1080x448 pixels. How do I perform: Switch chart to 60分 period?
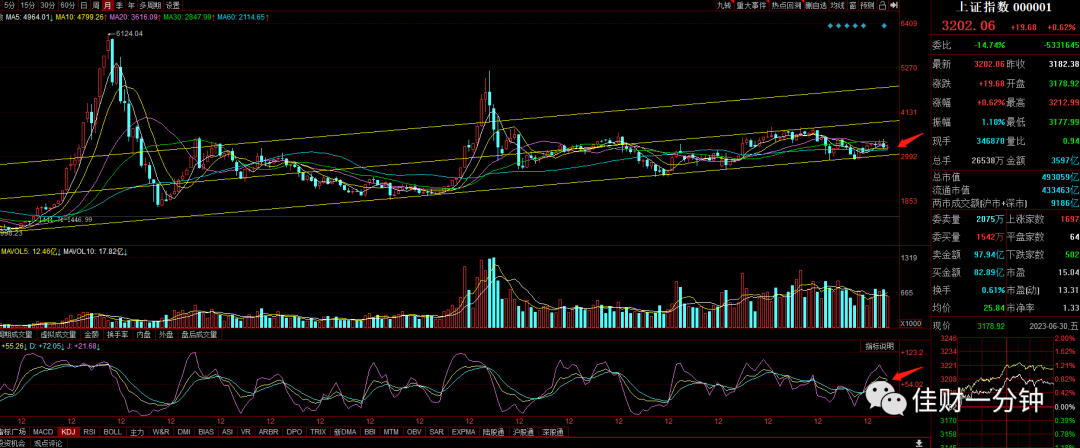click(x=68, y=5)
